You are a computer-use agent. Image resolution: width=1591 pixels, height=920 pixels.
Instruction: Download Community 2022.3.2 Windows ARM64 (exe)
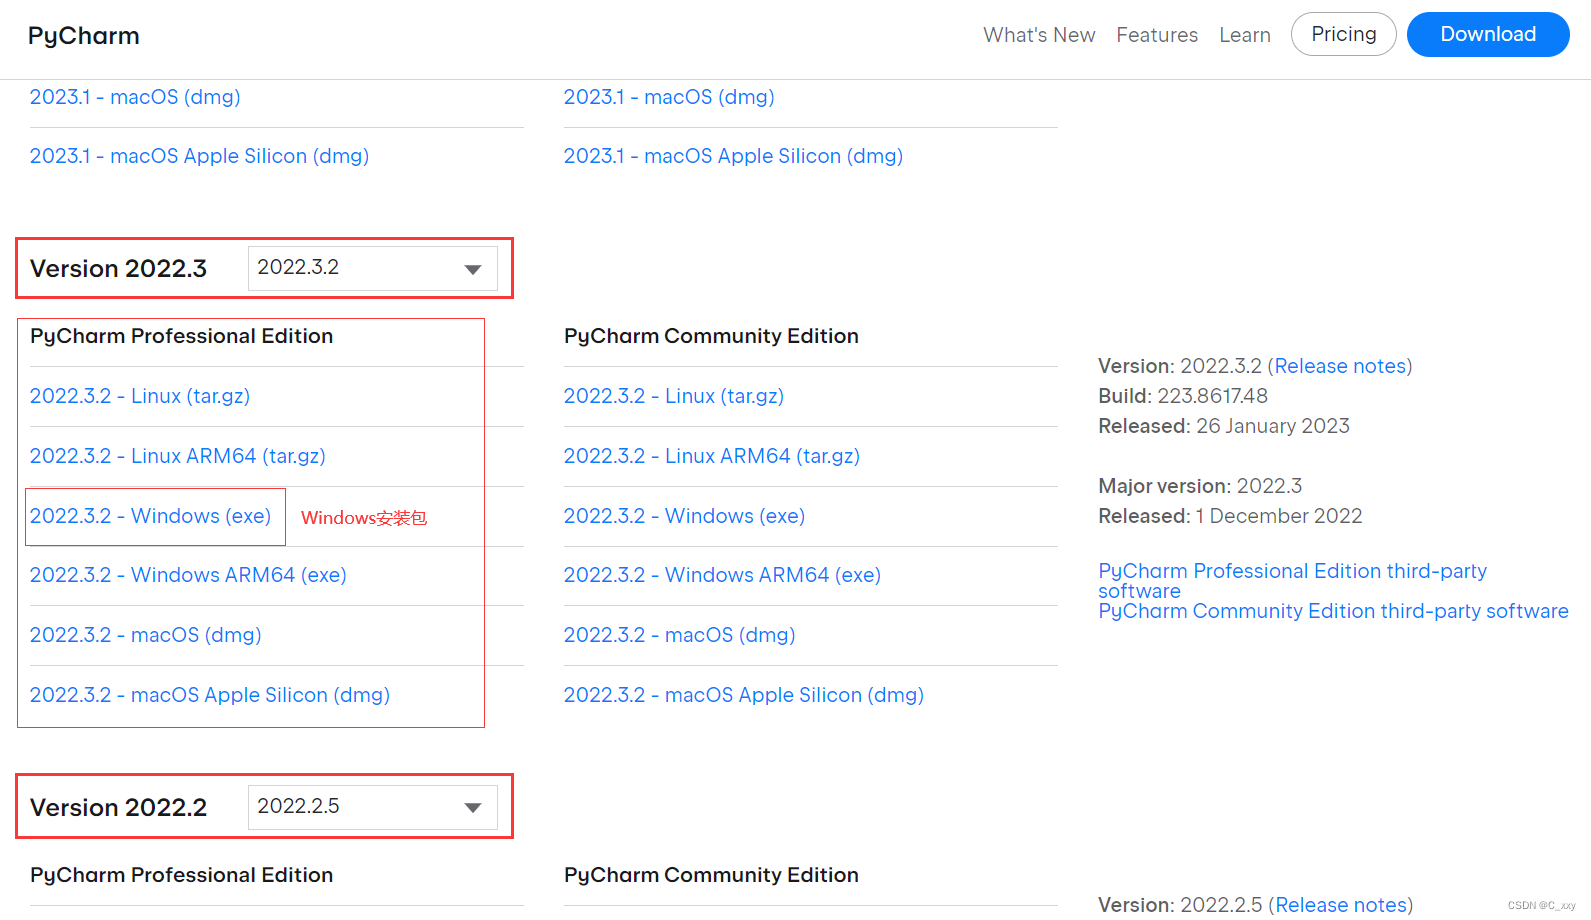(722, 575)
